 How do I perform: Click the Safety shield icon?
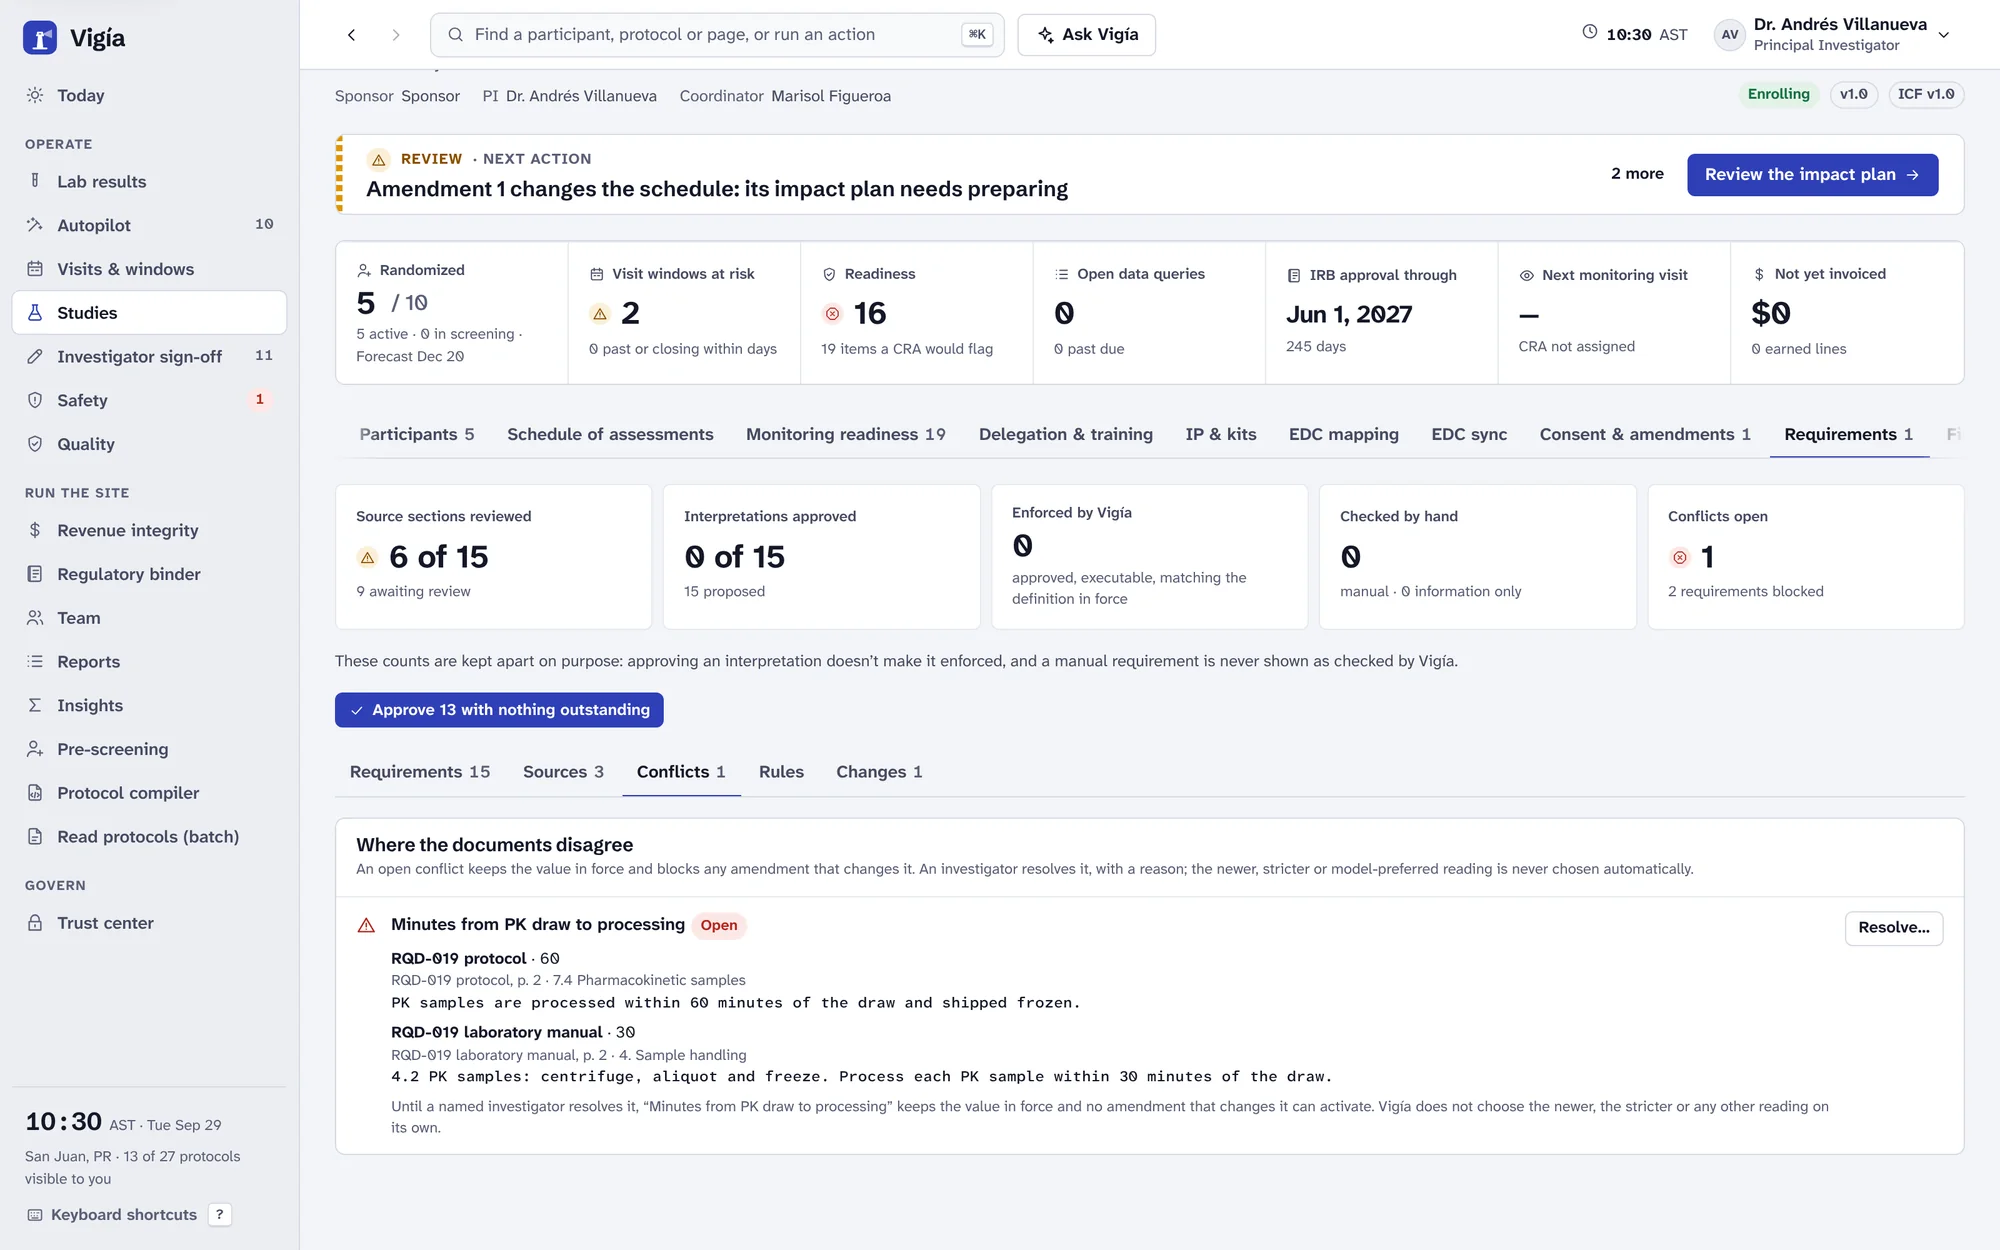click(x=35, y=400)
